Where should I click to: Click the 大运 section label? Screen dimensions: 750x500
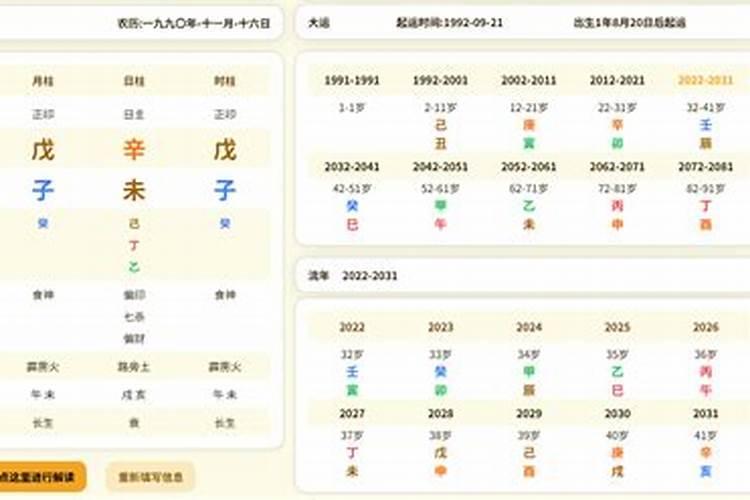[x=319, y=22]
